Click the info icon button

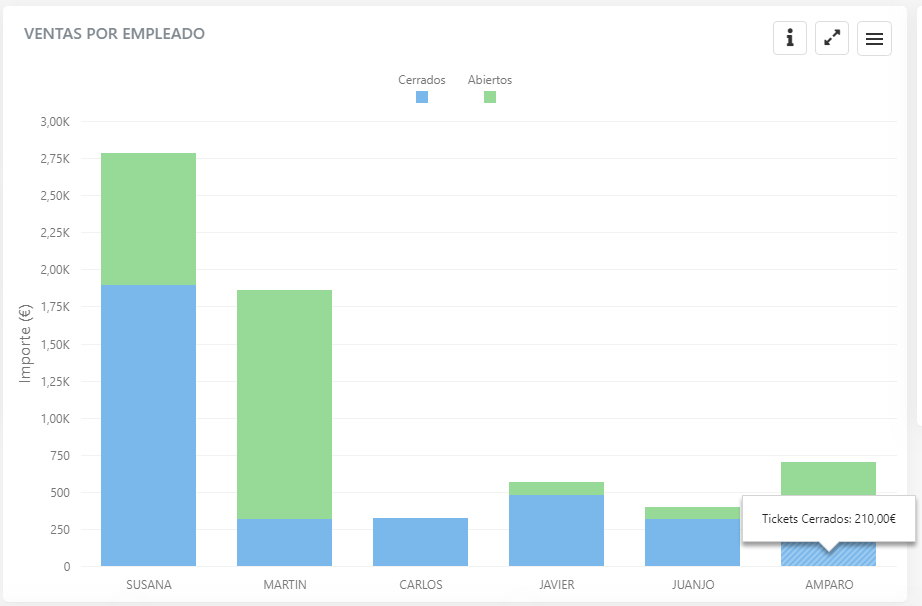tap(790, 38)
